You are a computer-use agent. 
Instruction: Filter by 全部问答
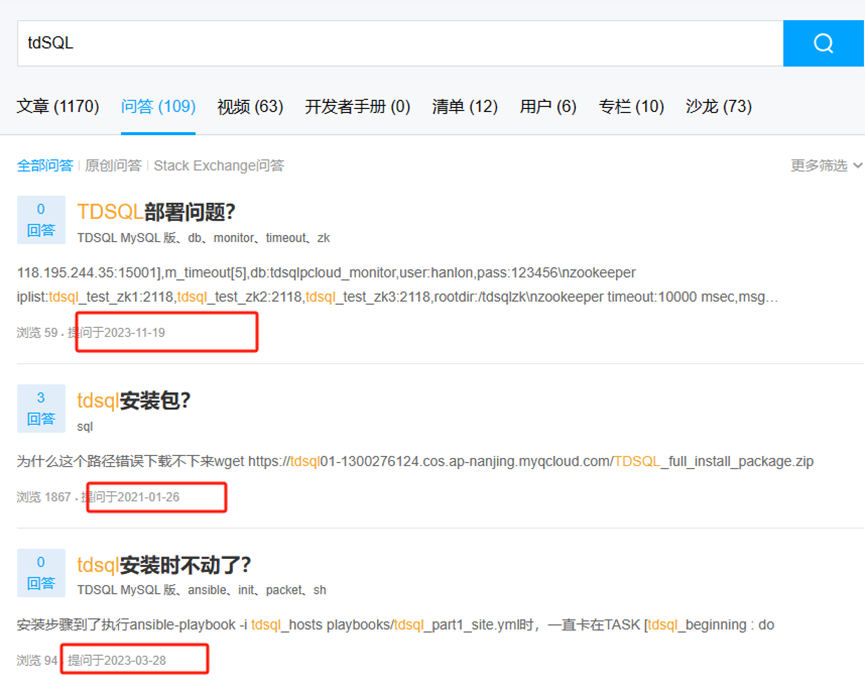pyautogui.click(x=45, y=165)
